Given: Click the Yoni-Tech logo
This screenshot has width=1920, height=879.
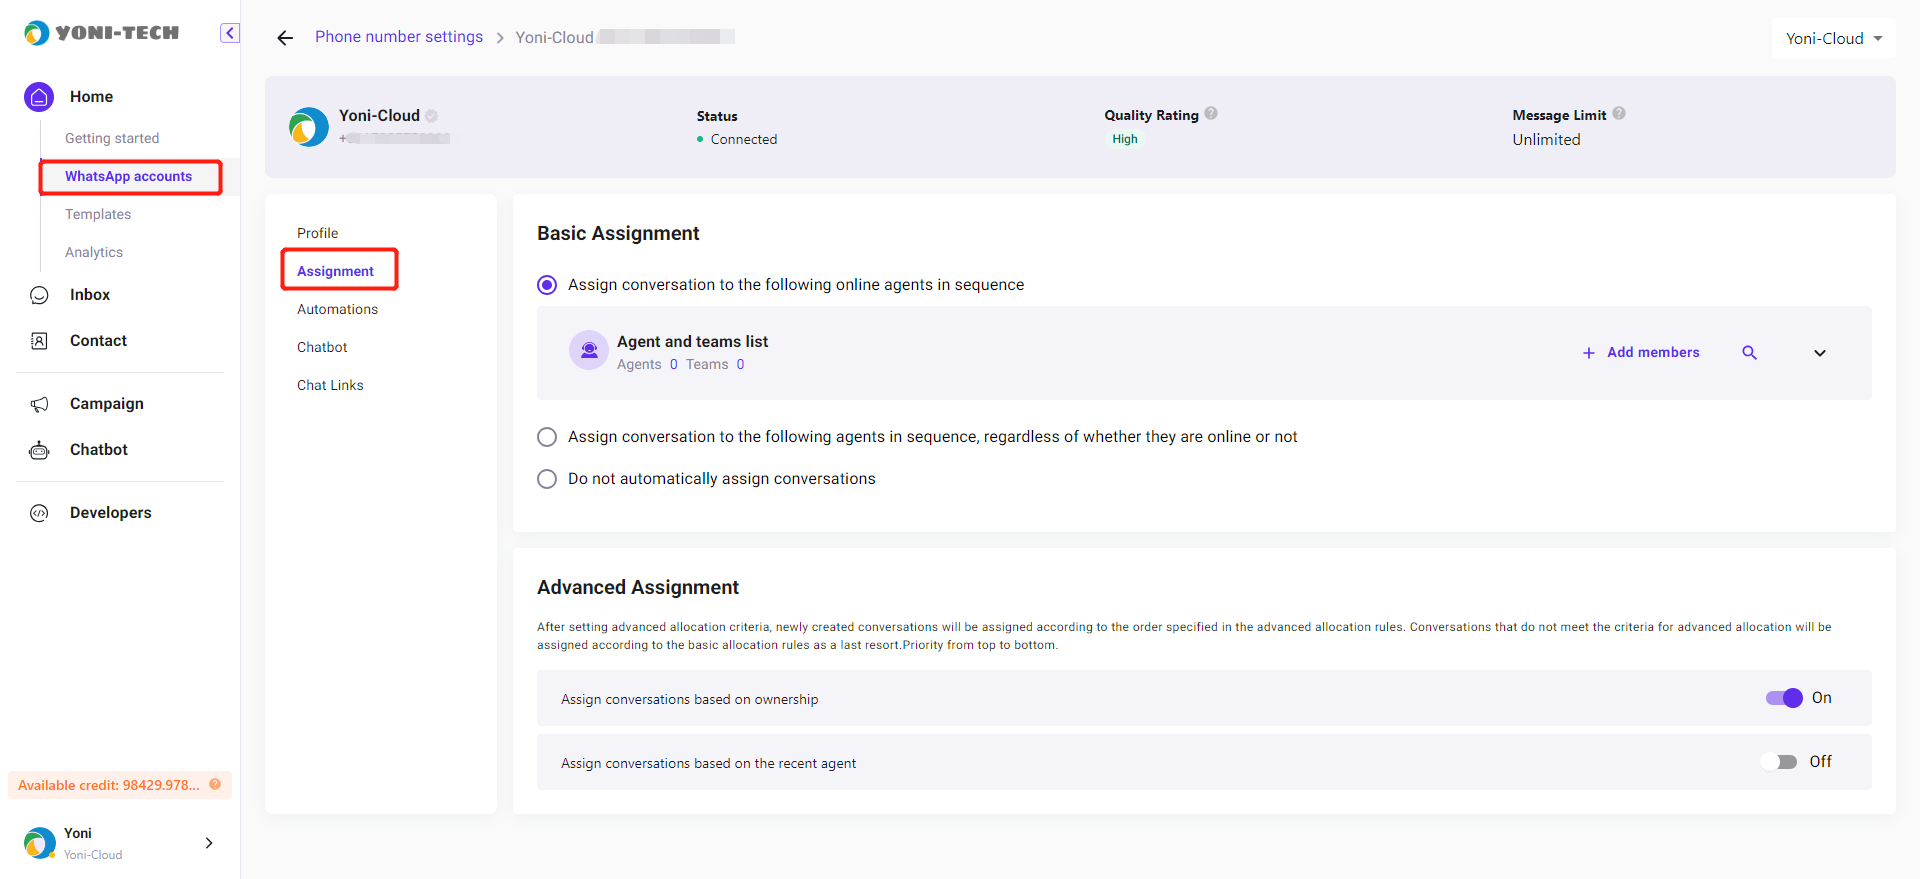Looking at the screenshot, I should [102, 33].
